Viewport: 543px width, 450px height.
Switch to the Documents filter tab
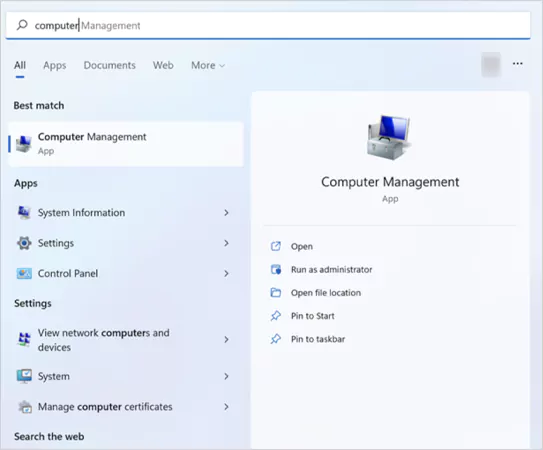[109, 65]
